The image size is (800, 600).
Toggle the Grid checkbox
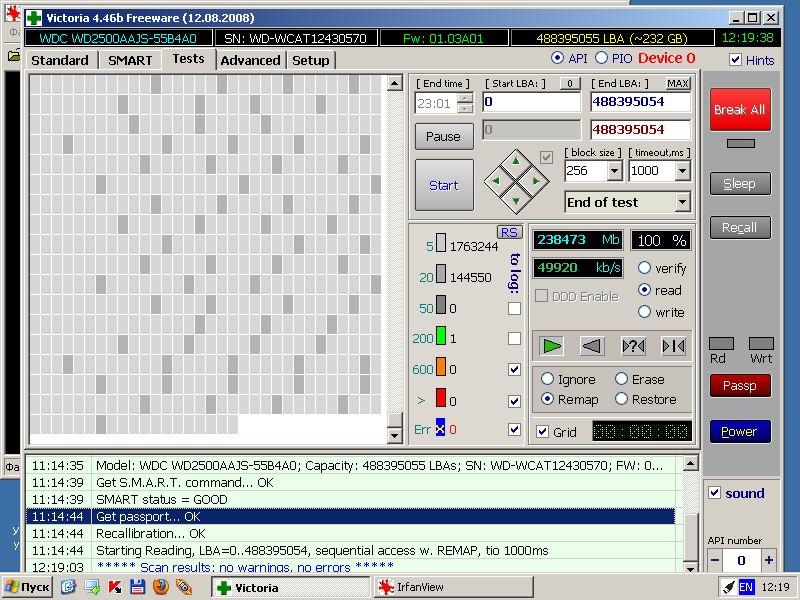(542, 432)
